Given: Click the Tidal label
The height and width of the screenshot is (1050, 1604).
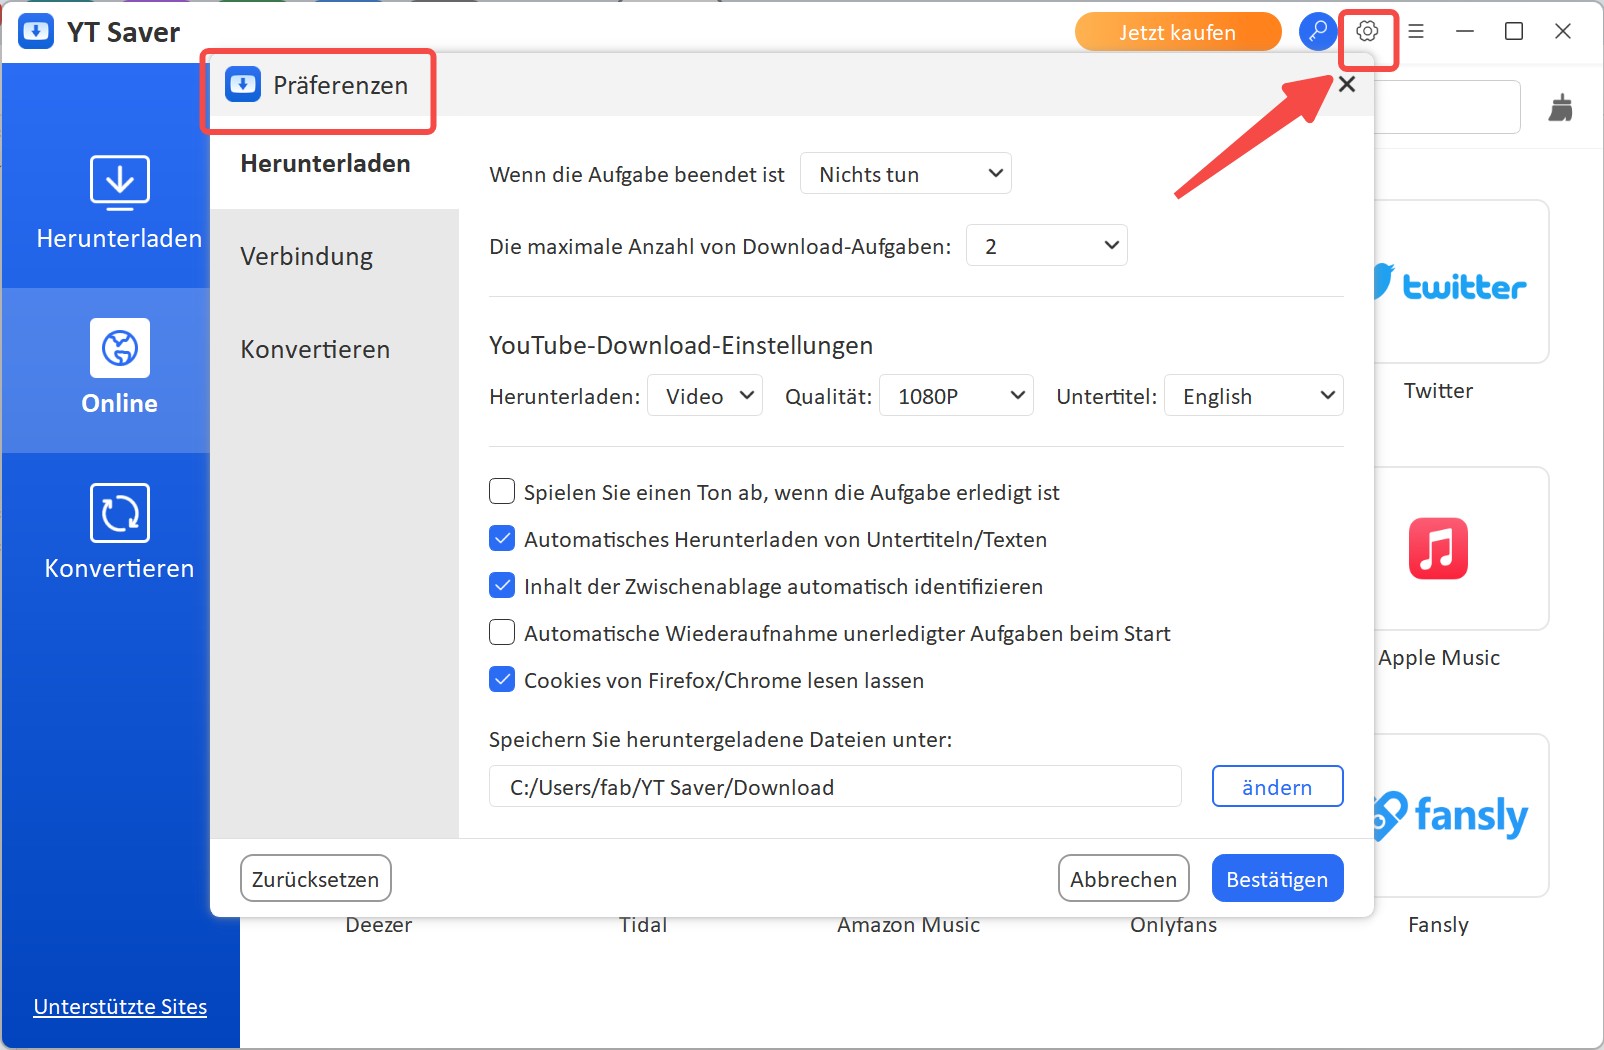Looking at the screenshot, I should pos(643,925).
